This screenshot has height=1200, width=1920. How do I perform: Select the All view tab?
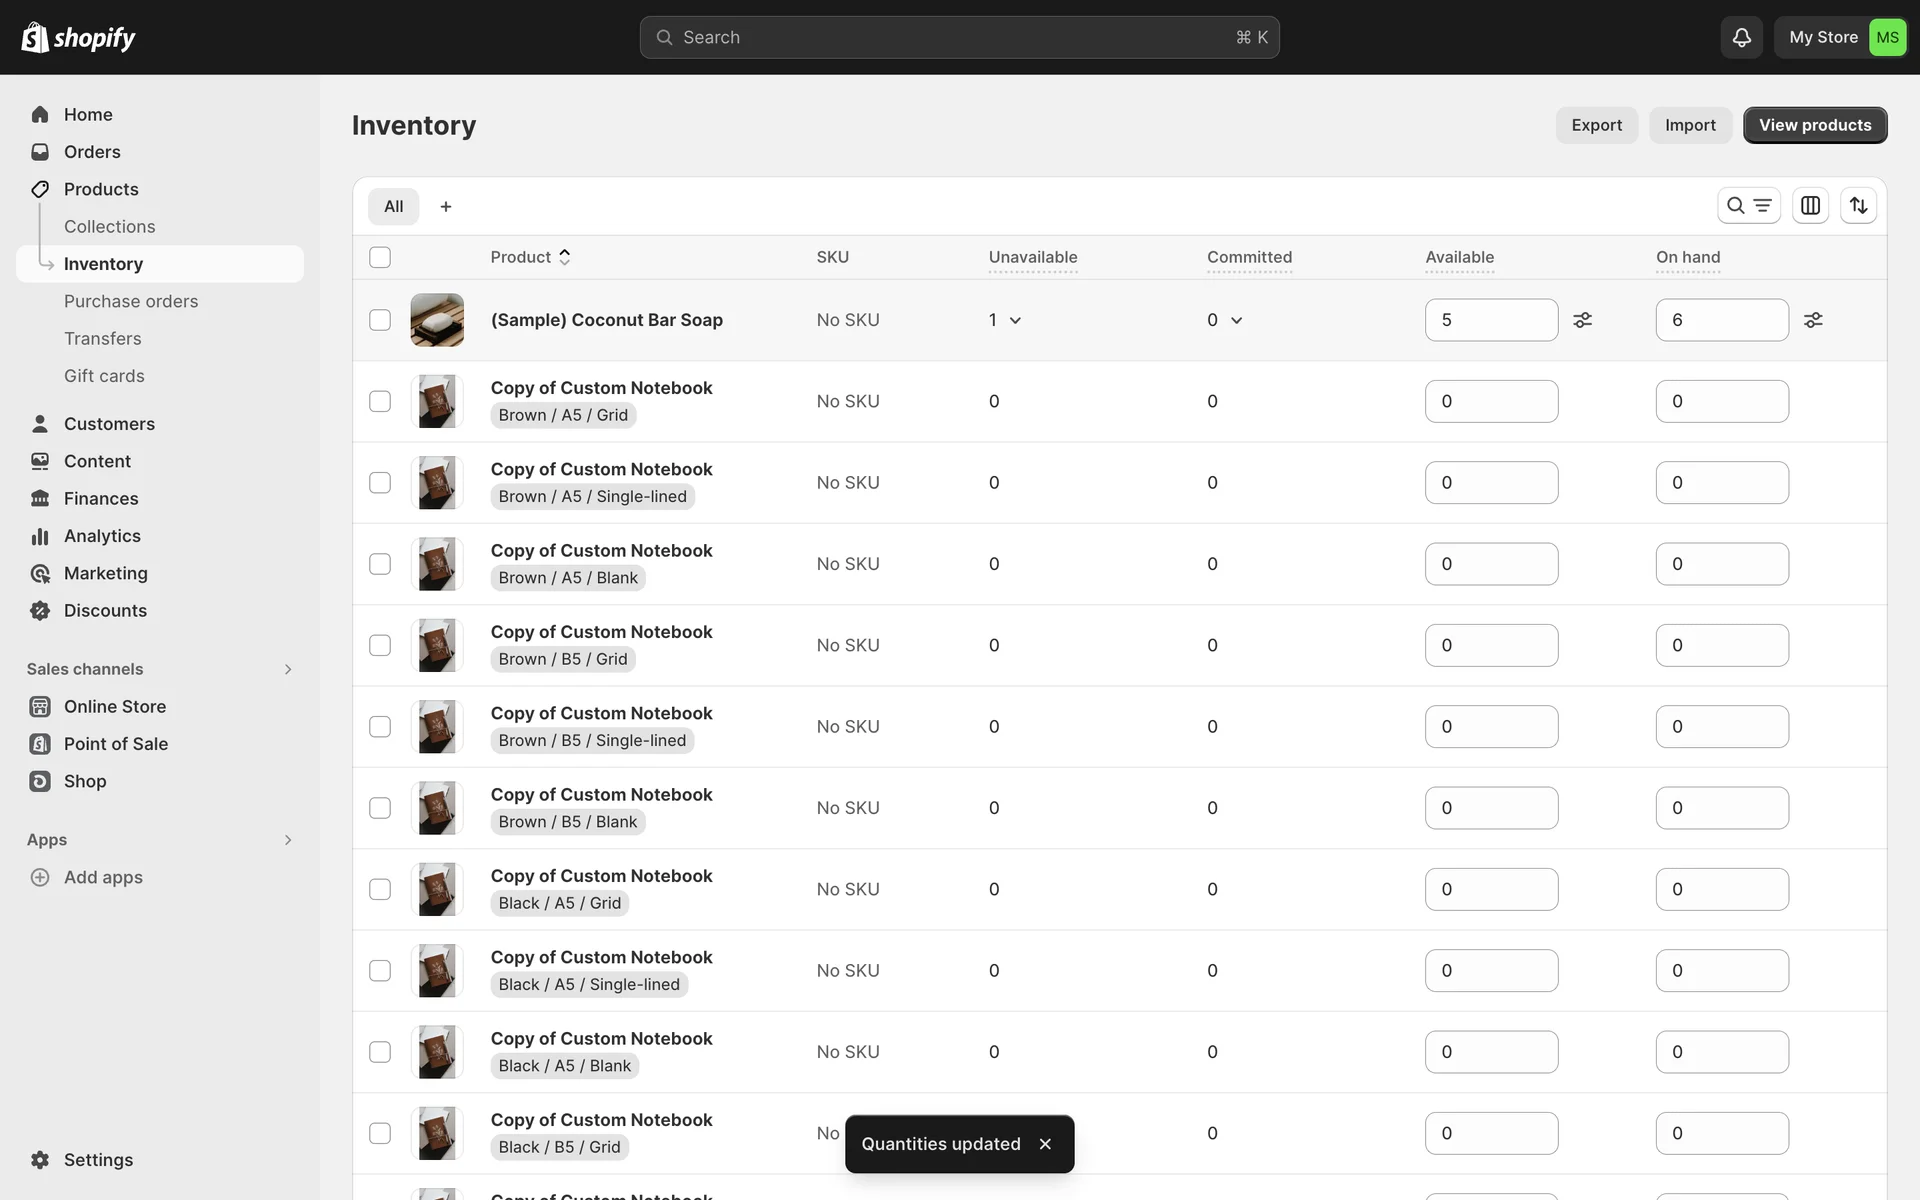click(x=393, y=206)
